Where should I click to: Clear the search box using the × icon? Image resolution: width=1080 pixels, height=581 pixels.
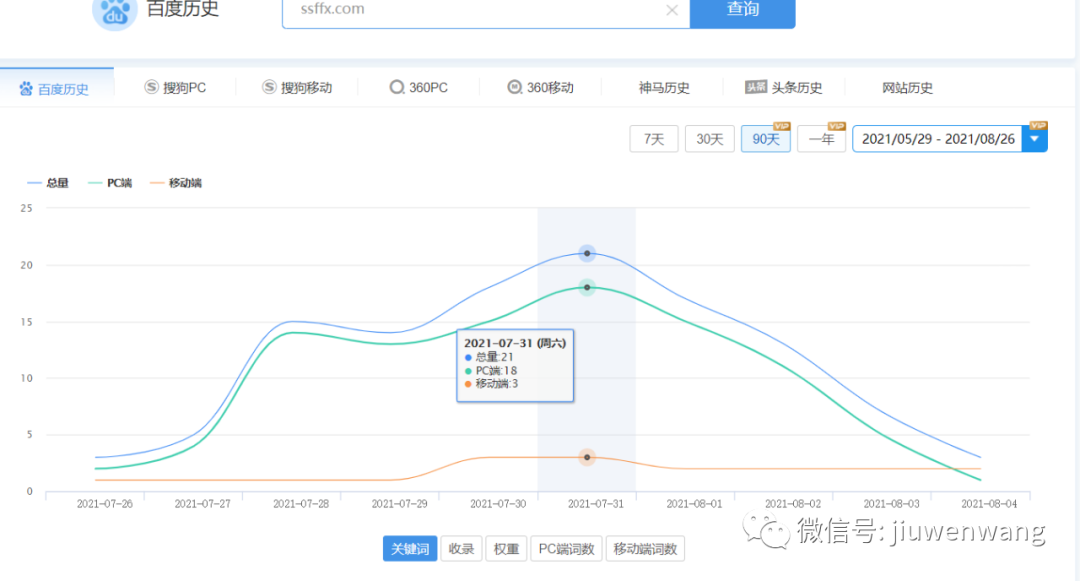pos(672,9)
